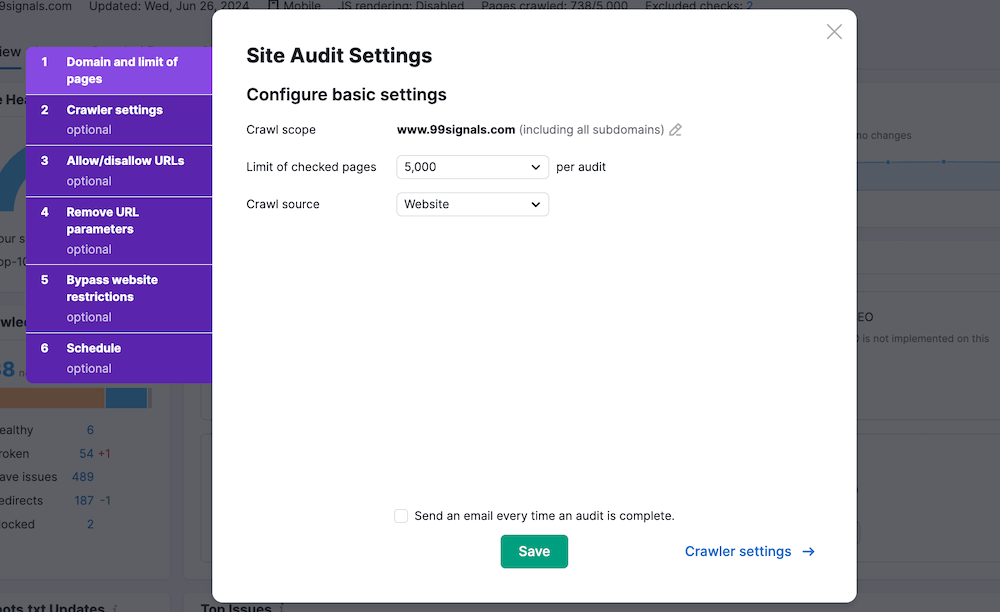1000x612 pixels.
Task: Click the healthy pages count of 6
Action: (90, 430)
